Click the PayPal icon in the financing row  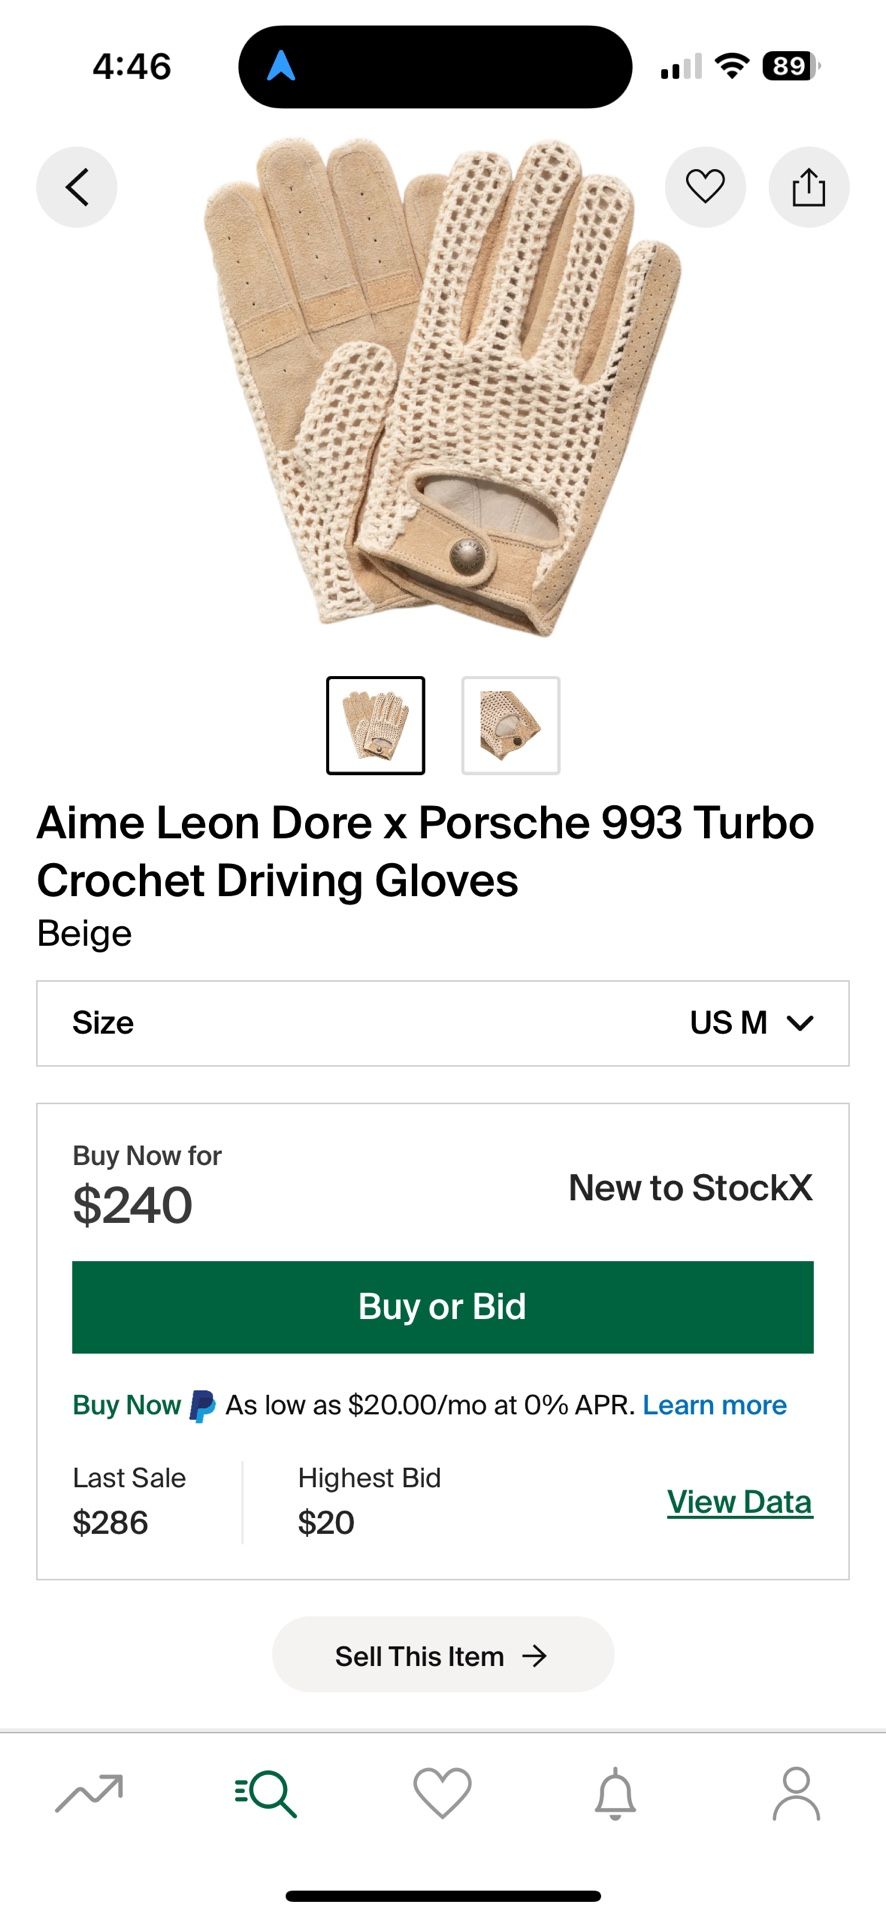[x=200, y=1404]
